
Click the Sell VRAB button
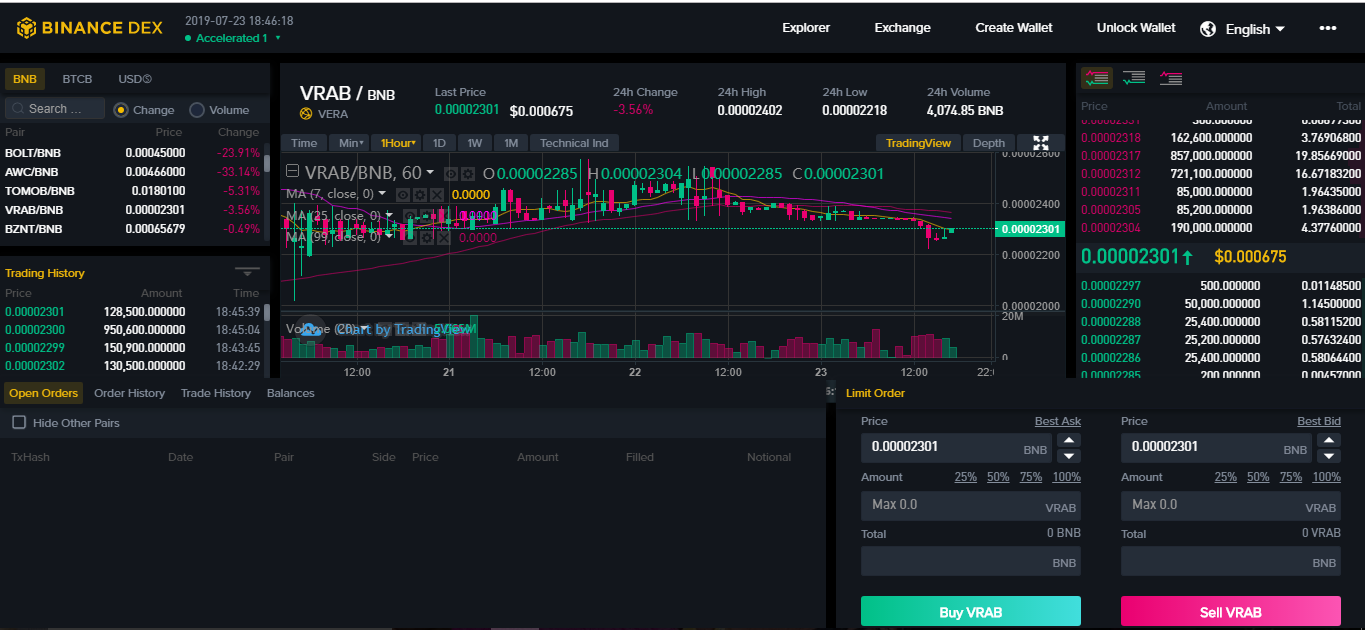[1231, 612]
